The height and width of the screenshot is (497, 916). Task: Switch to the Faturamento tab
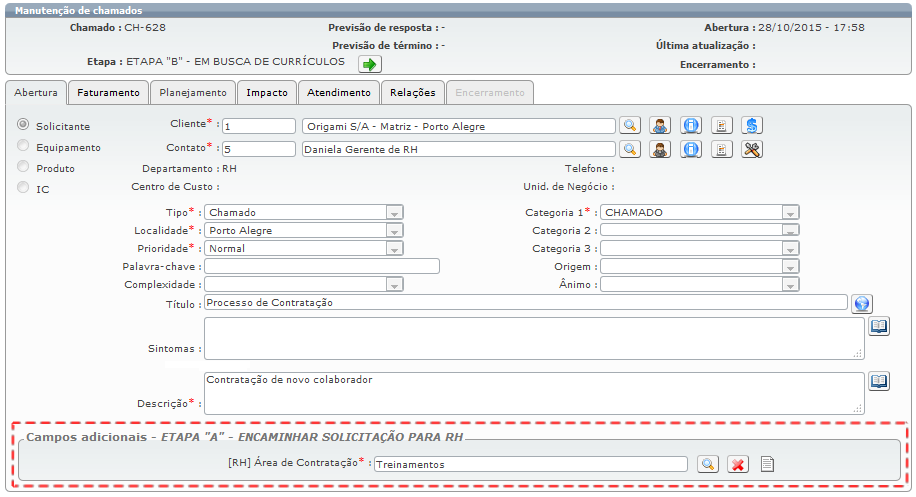[108, 93]
